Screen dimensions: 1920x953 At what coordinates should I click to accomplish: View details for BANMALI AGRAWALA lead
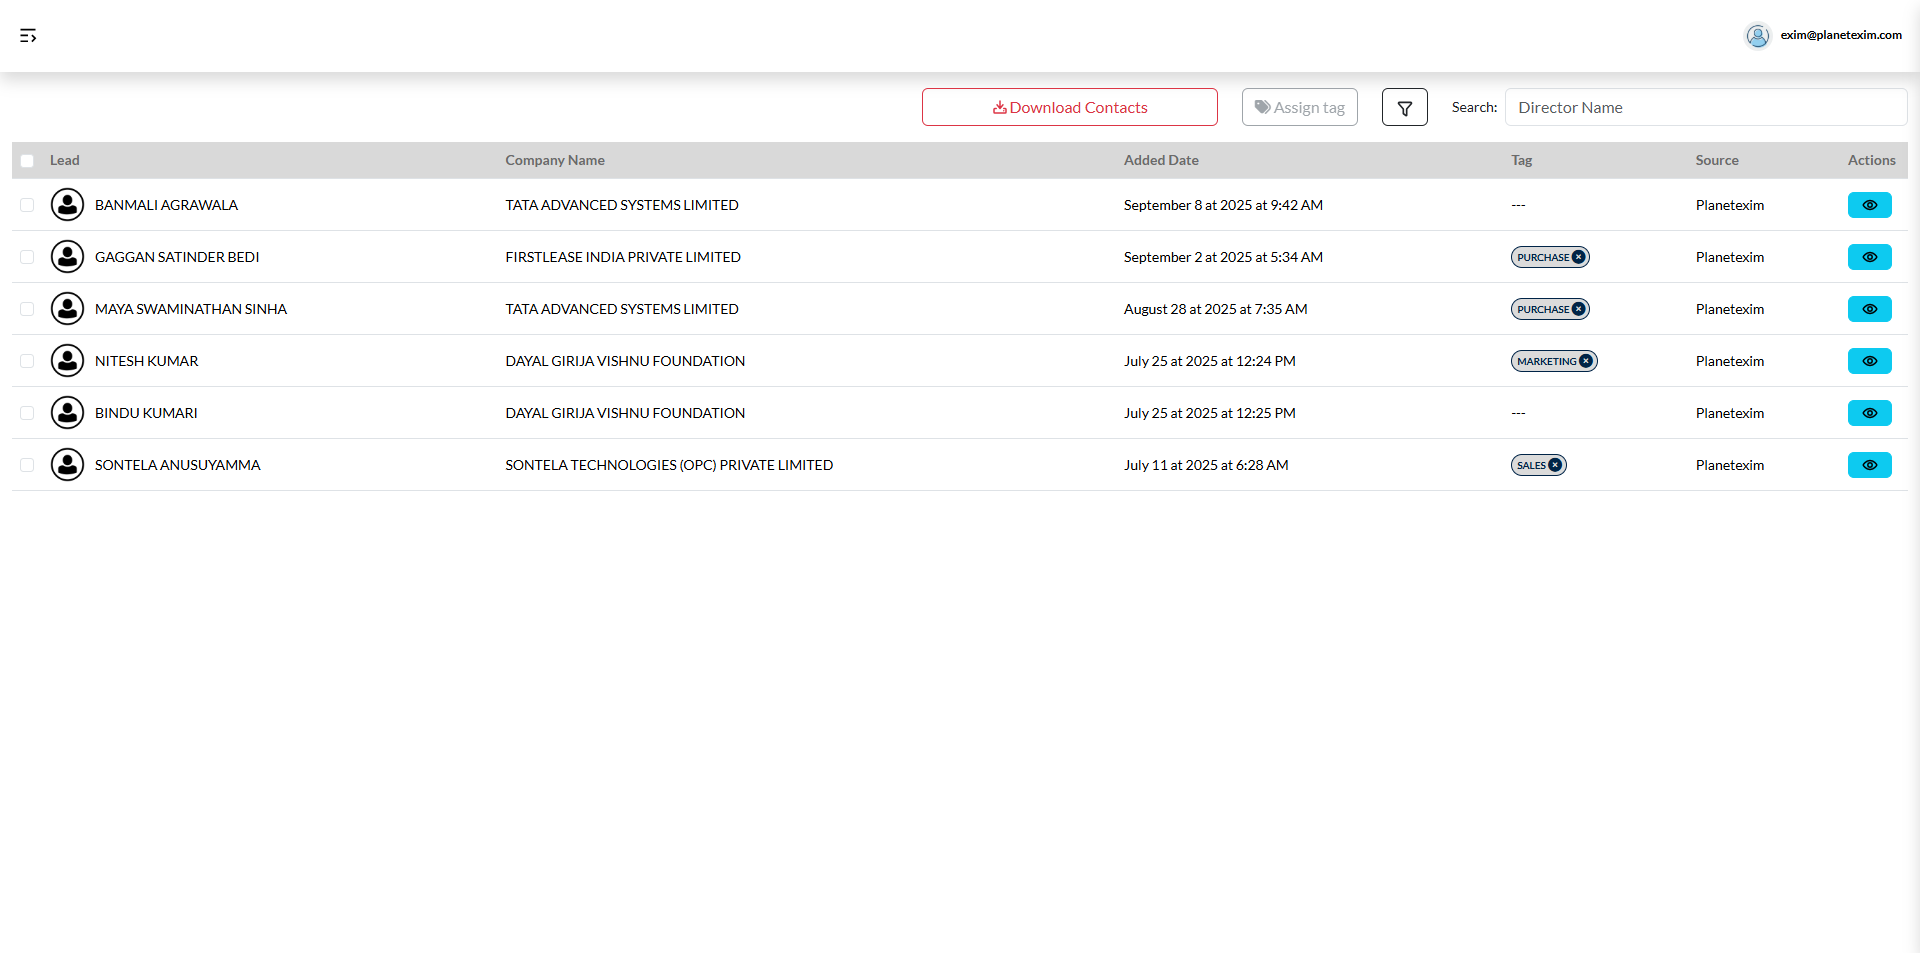[x=1869, y=205]
